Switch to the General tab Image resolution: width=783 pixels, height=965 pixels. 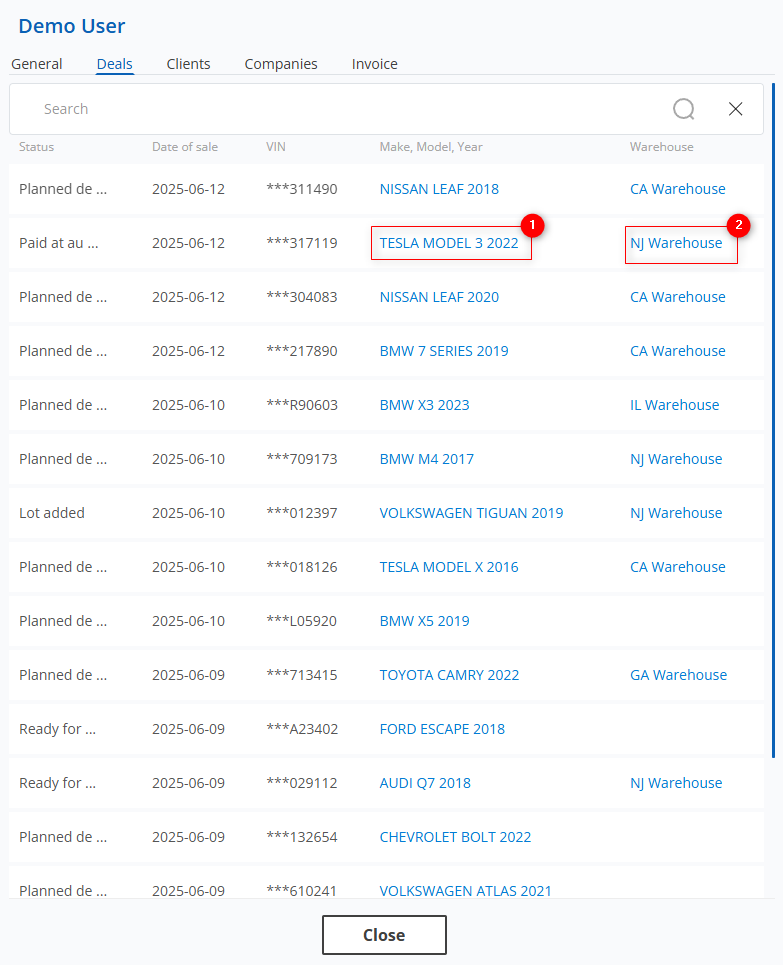[x=37, y=64]
